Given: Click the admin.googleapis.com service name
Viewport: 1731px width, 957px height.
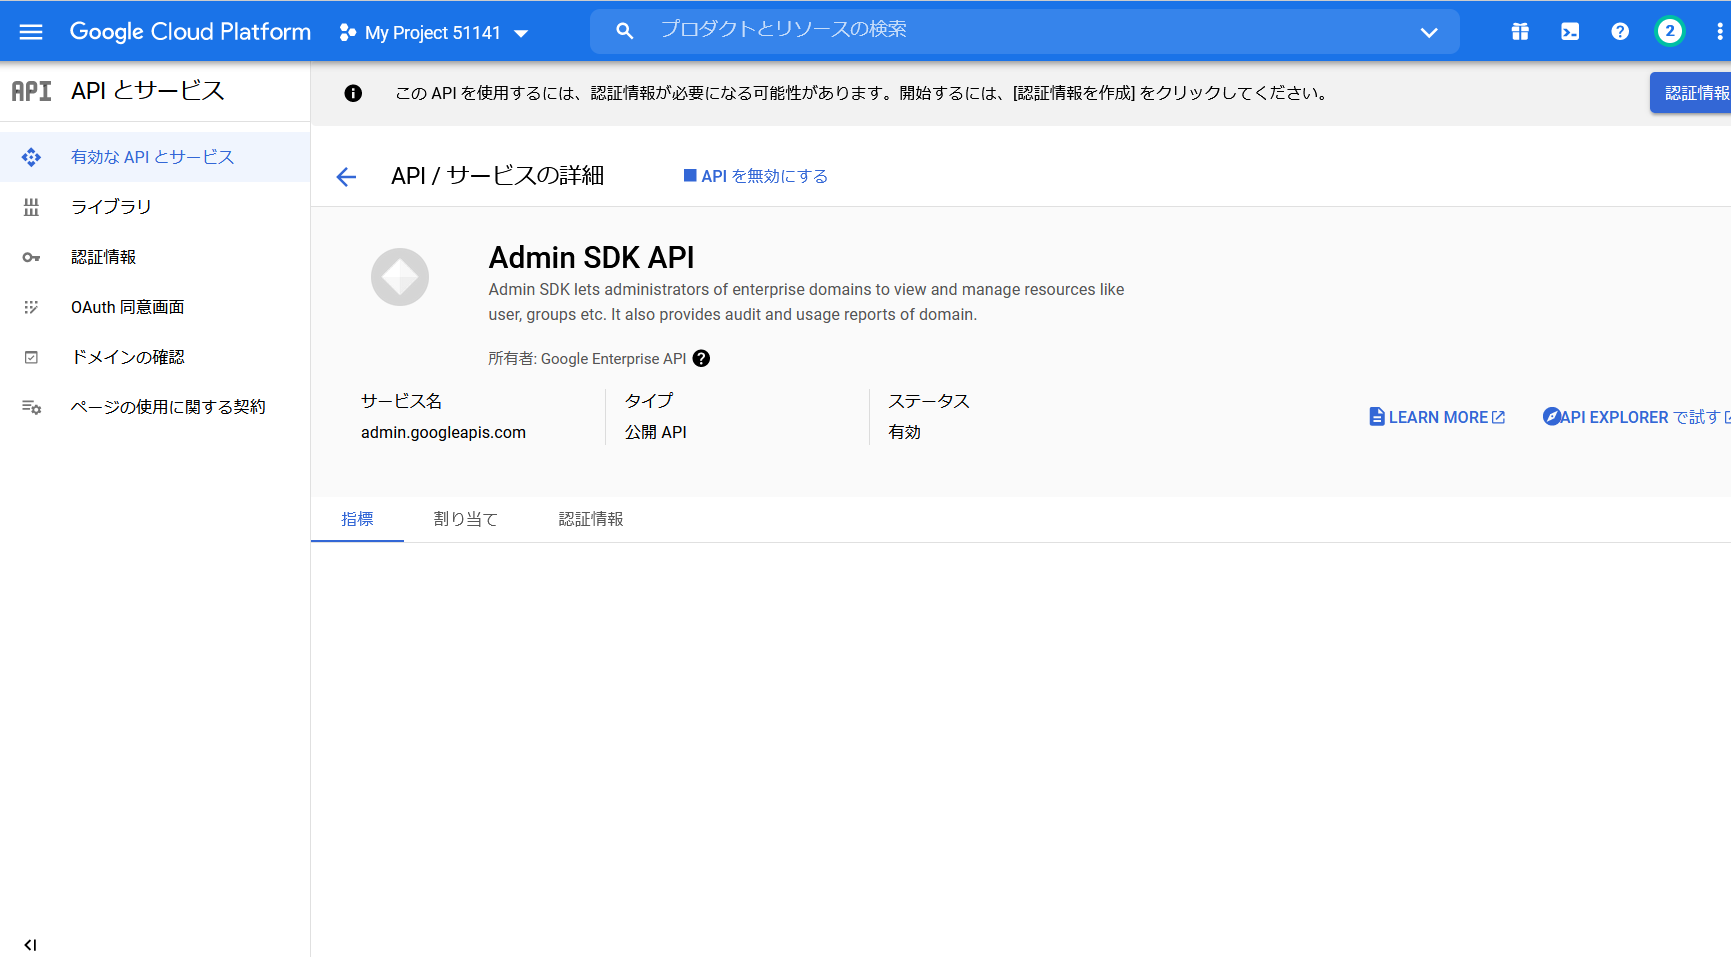Looking at the screenshot, I should point(443,432).
